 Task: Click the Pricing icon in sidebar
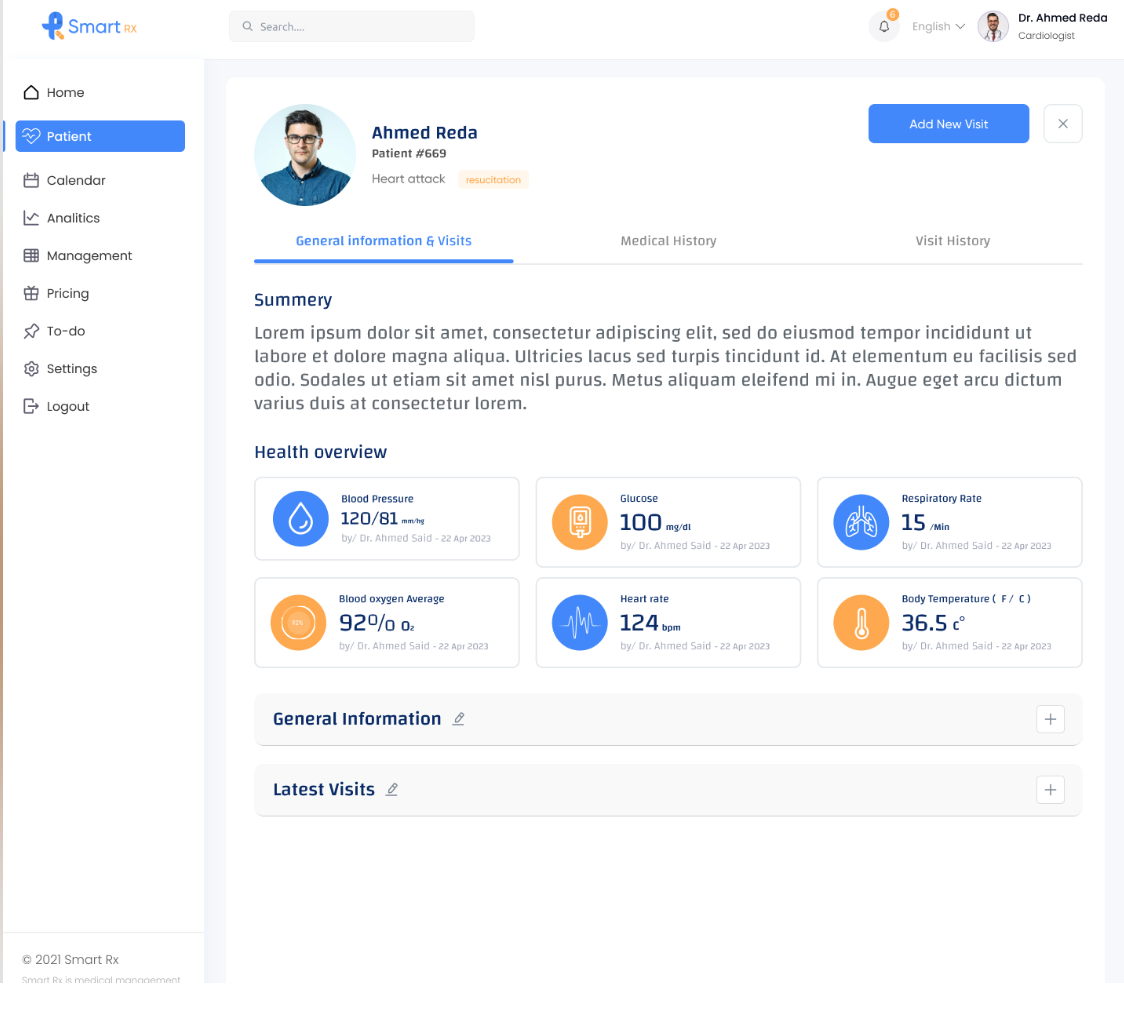point(30,293)
